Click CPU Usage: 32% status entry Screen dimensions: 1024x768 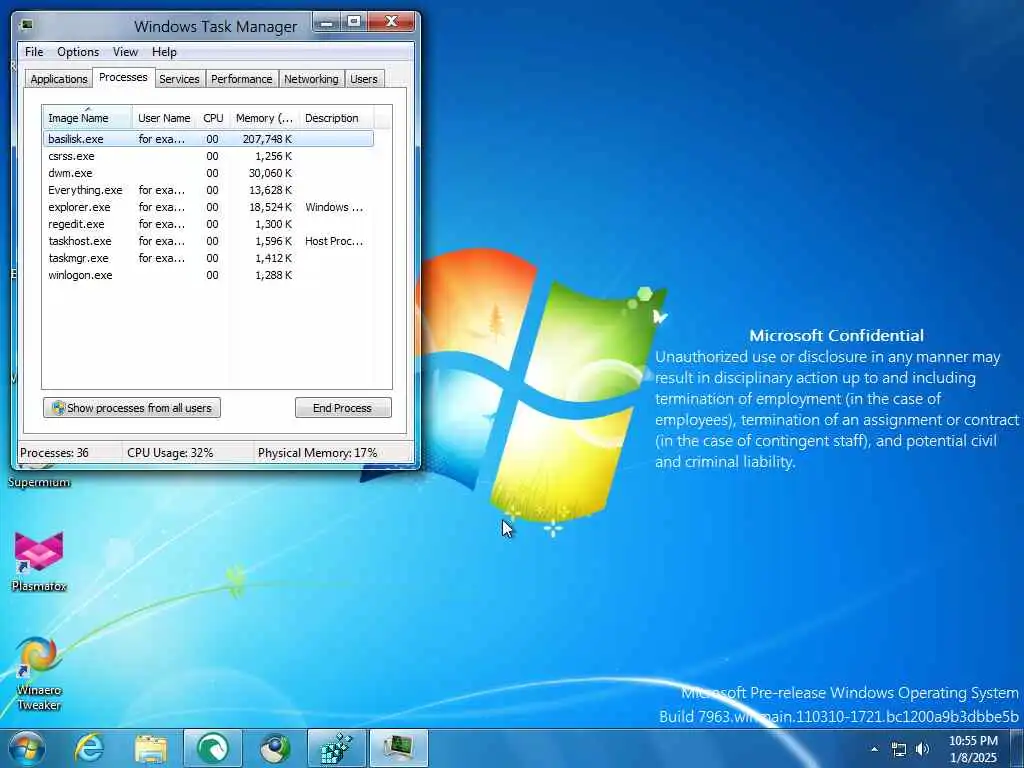tap(170, 453)
